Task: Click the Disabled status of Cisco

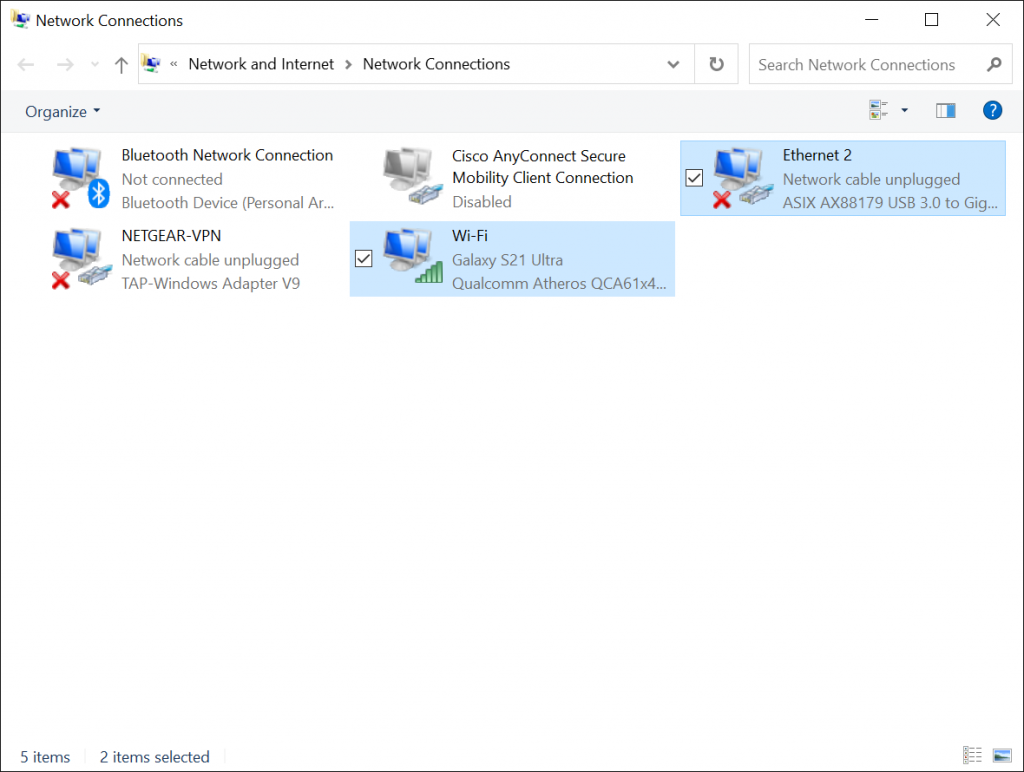Action: 481,202
